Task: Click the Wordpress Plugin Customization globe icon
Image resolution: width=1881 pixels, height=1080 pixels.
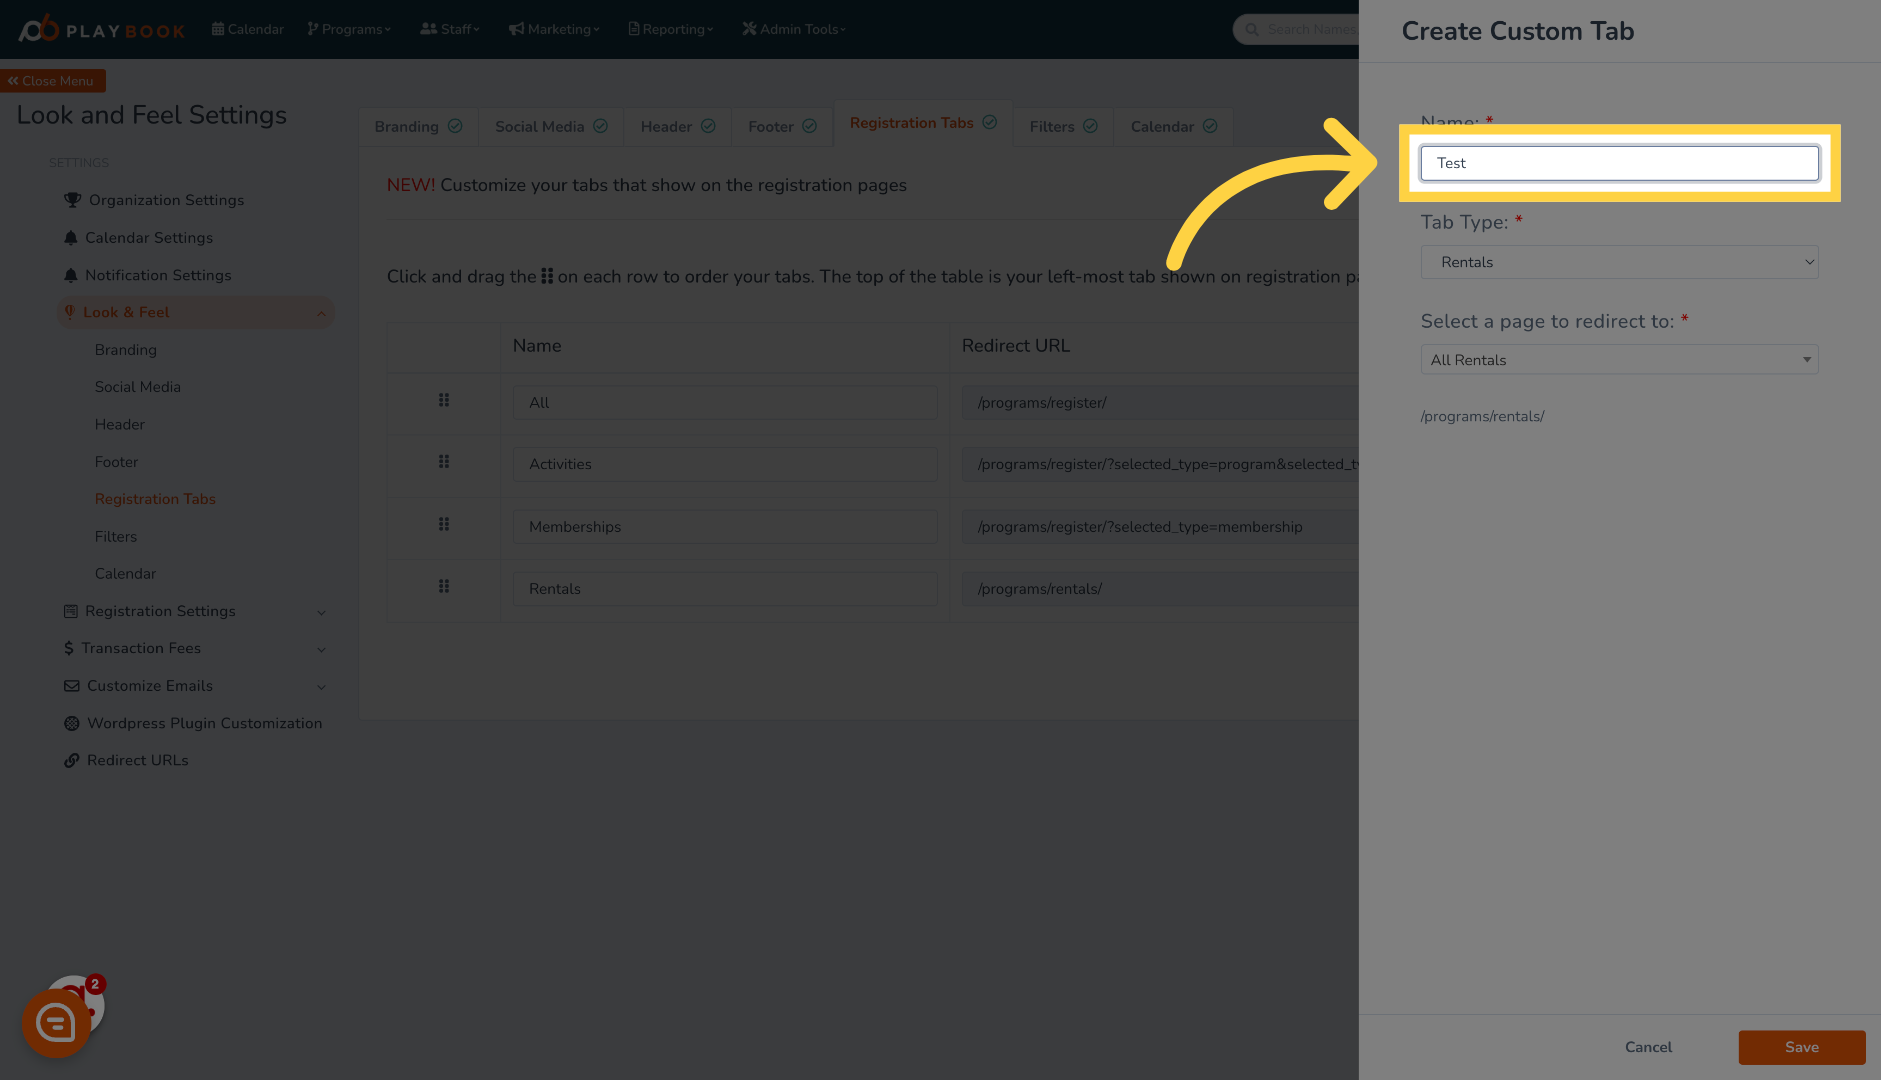Action: pyautogui.click(x=71, y=723)
